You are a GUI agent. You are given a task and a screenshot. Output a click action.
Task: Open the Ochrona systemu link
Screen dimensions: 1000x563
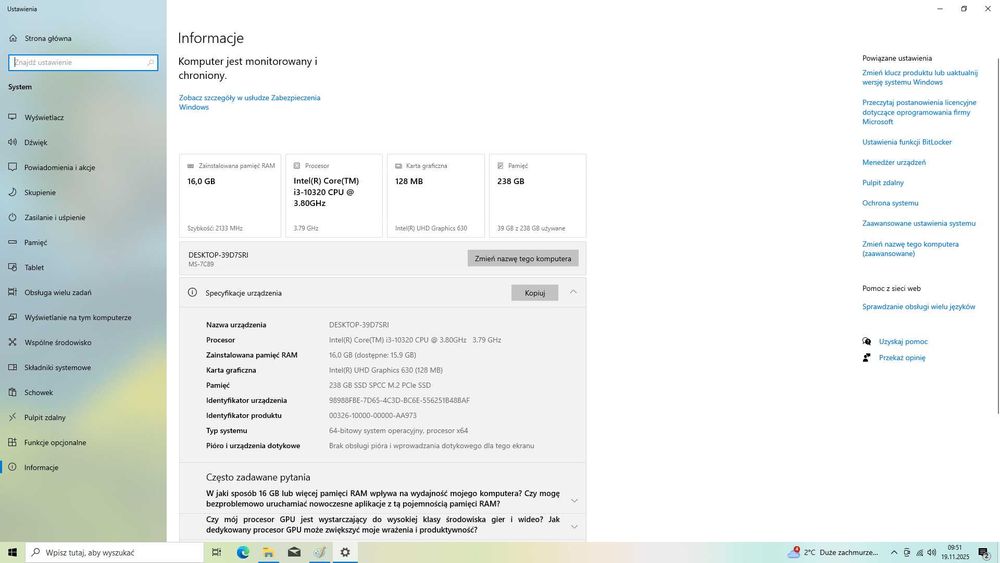click(890, 203)
